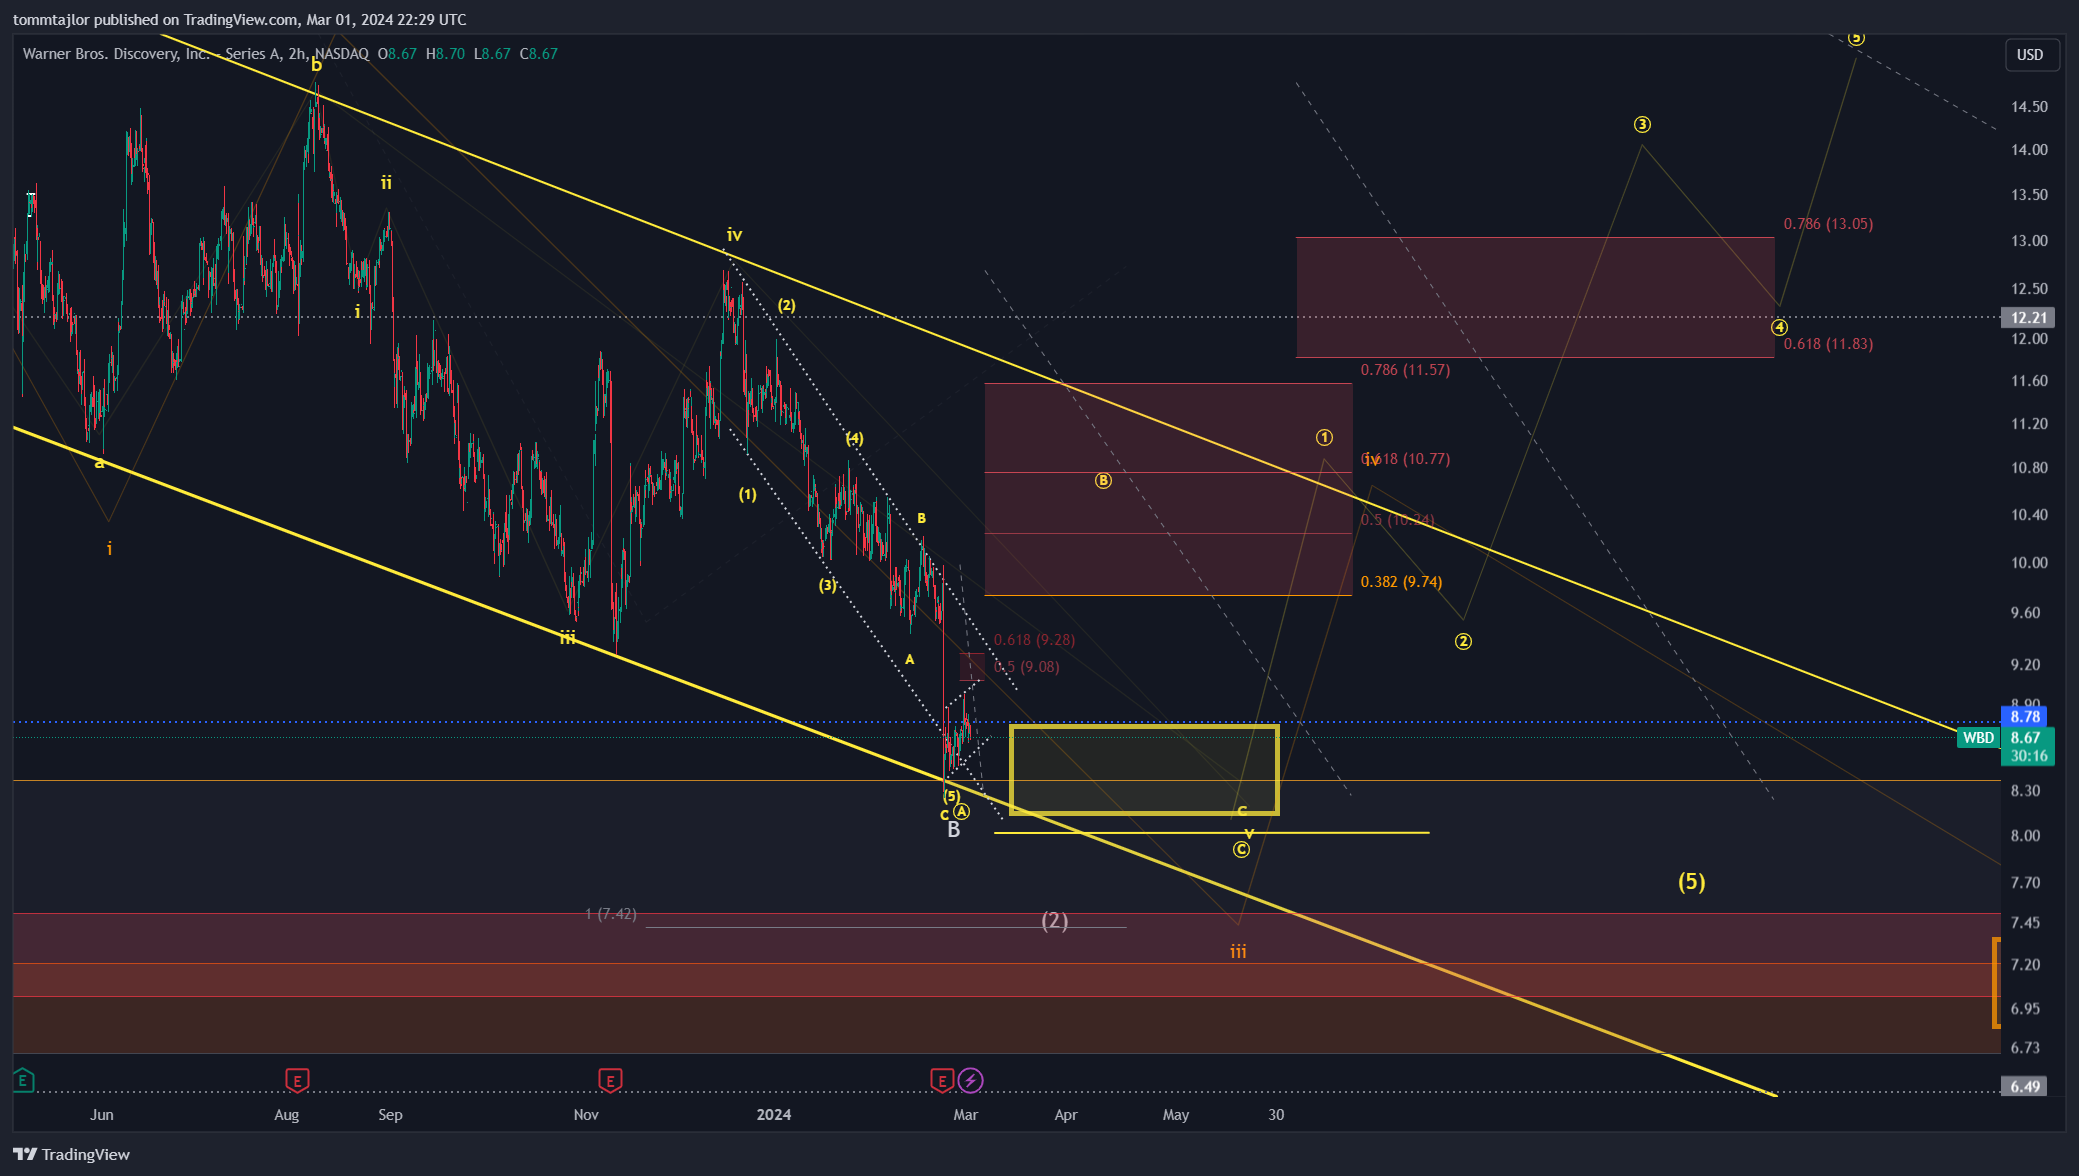Viewport: 2079px width, 1176px height.
Task: Click the 14.50 value on the price axis
Action: point(2029,107)
